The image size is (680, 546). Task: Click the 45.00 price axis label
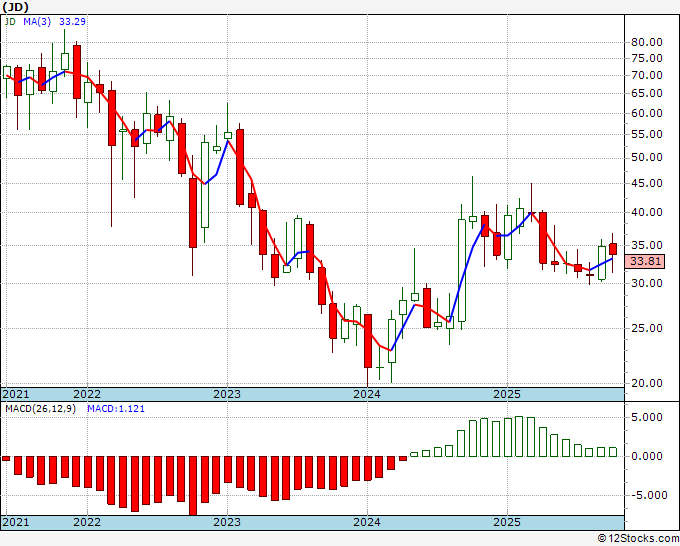[x=647, y=183]
